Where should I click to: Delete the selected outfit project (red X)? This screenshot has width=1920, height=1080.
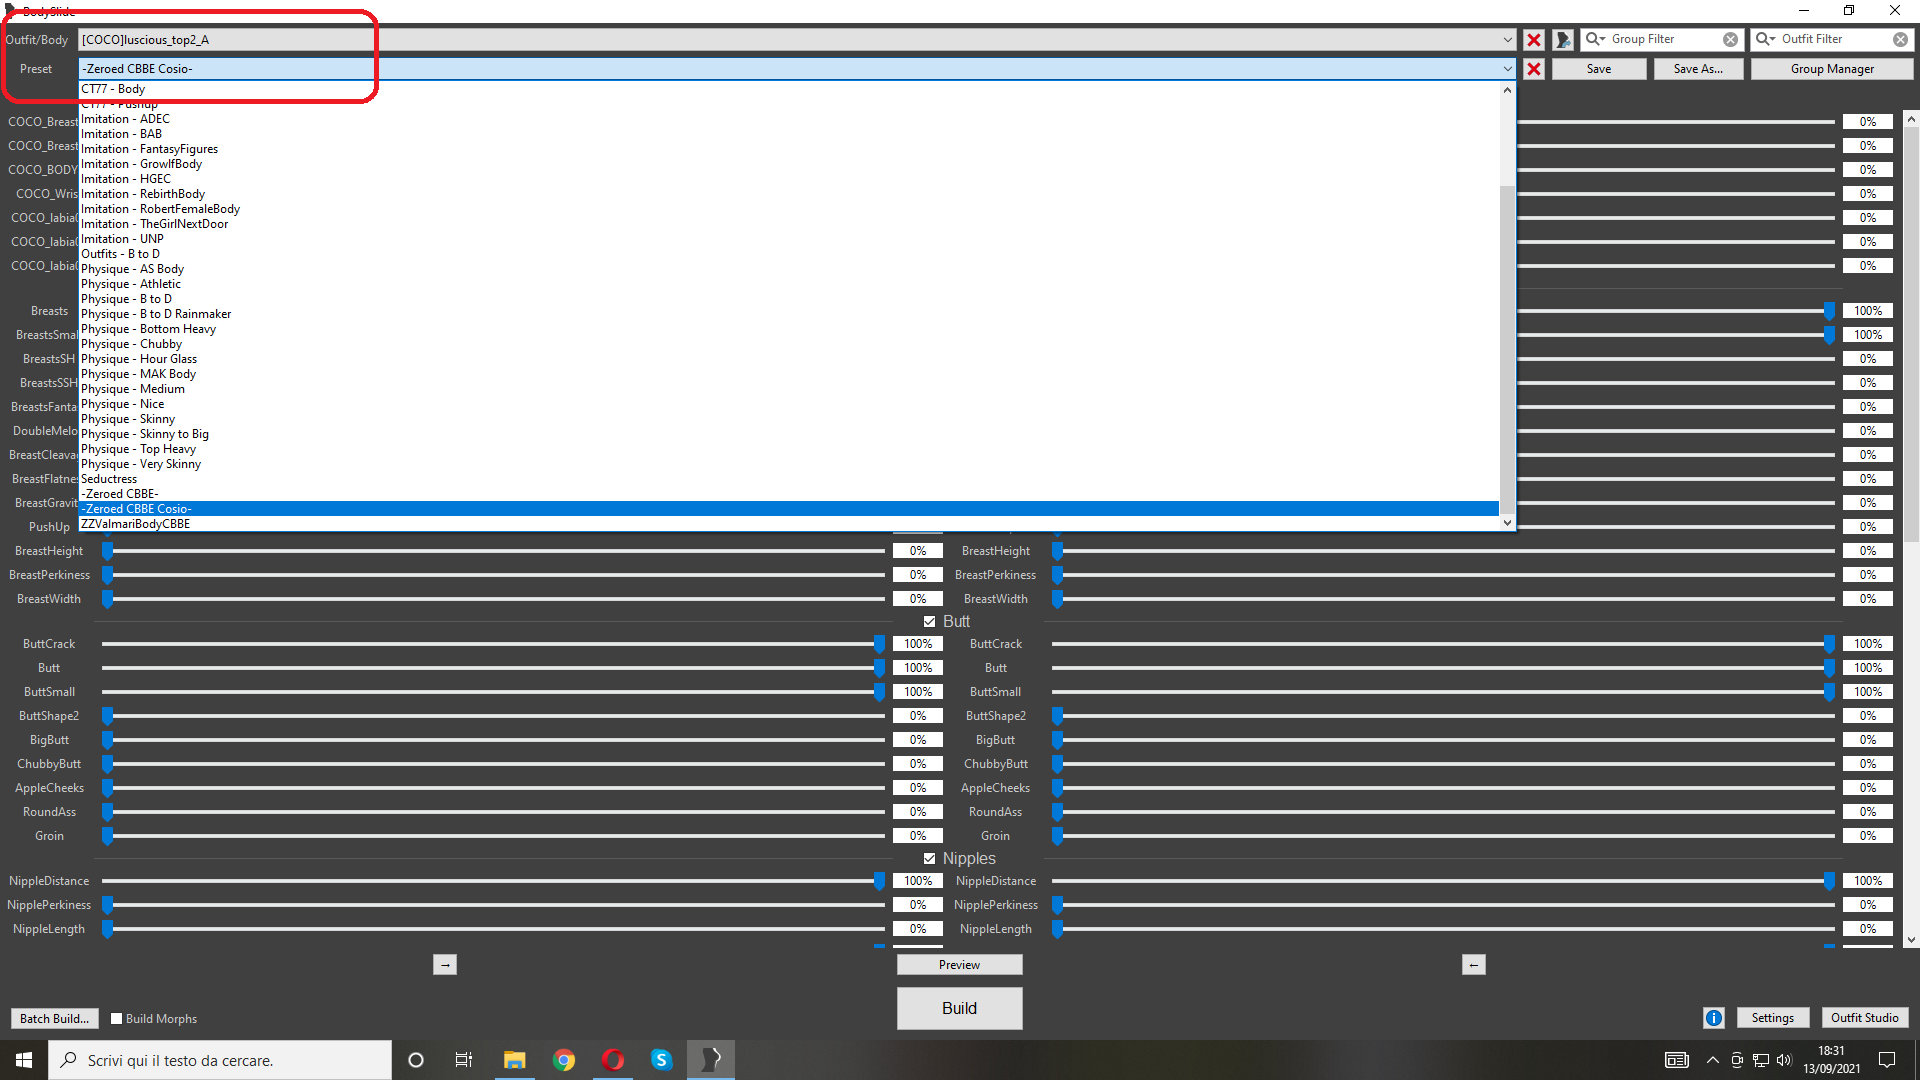(x=1533, y=40)
